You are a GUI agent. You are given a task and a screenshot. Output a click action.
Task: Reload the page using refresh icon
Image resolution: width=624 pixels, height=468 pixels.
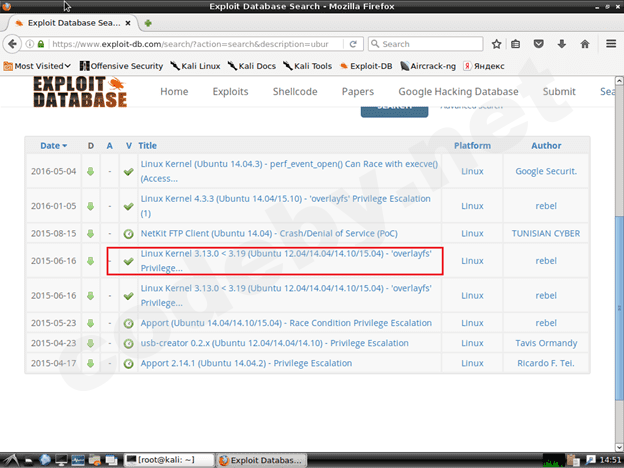click(x=353, y=44)
